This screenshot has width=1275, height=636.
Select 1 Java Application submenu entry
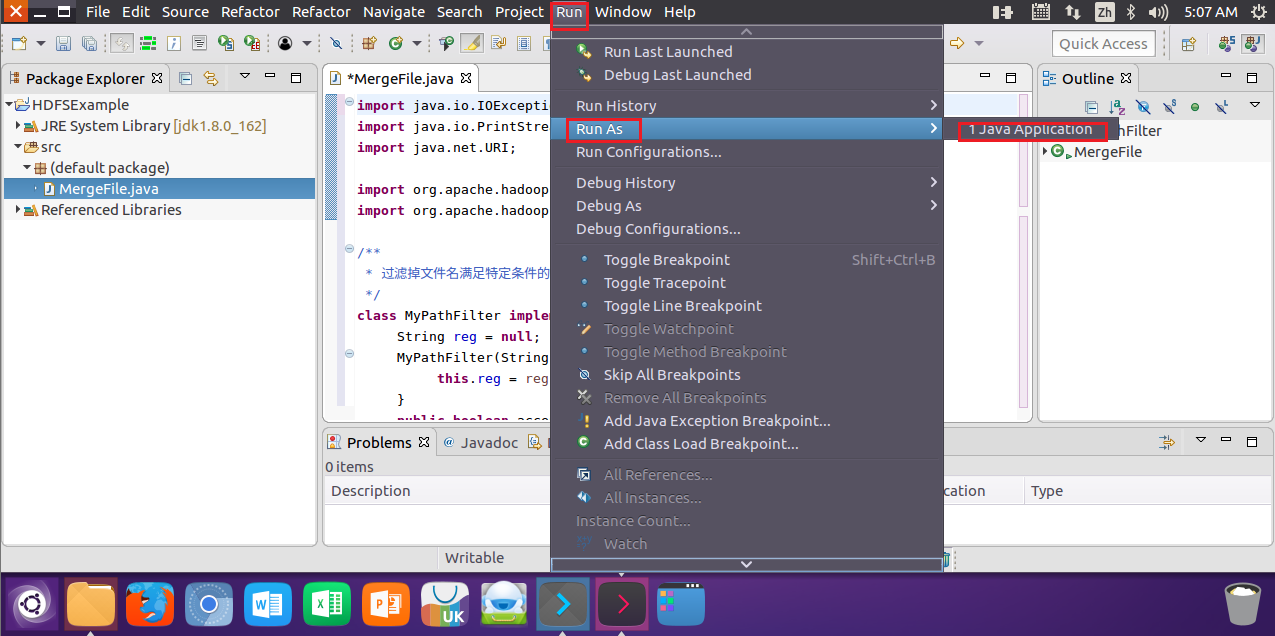[1032, 130]
